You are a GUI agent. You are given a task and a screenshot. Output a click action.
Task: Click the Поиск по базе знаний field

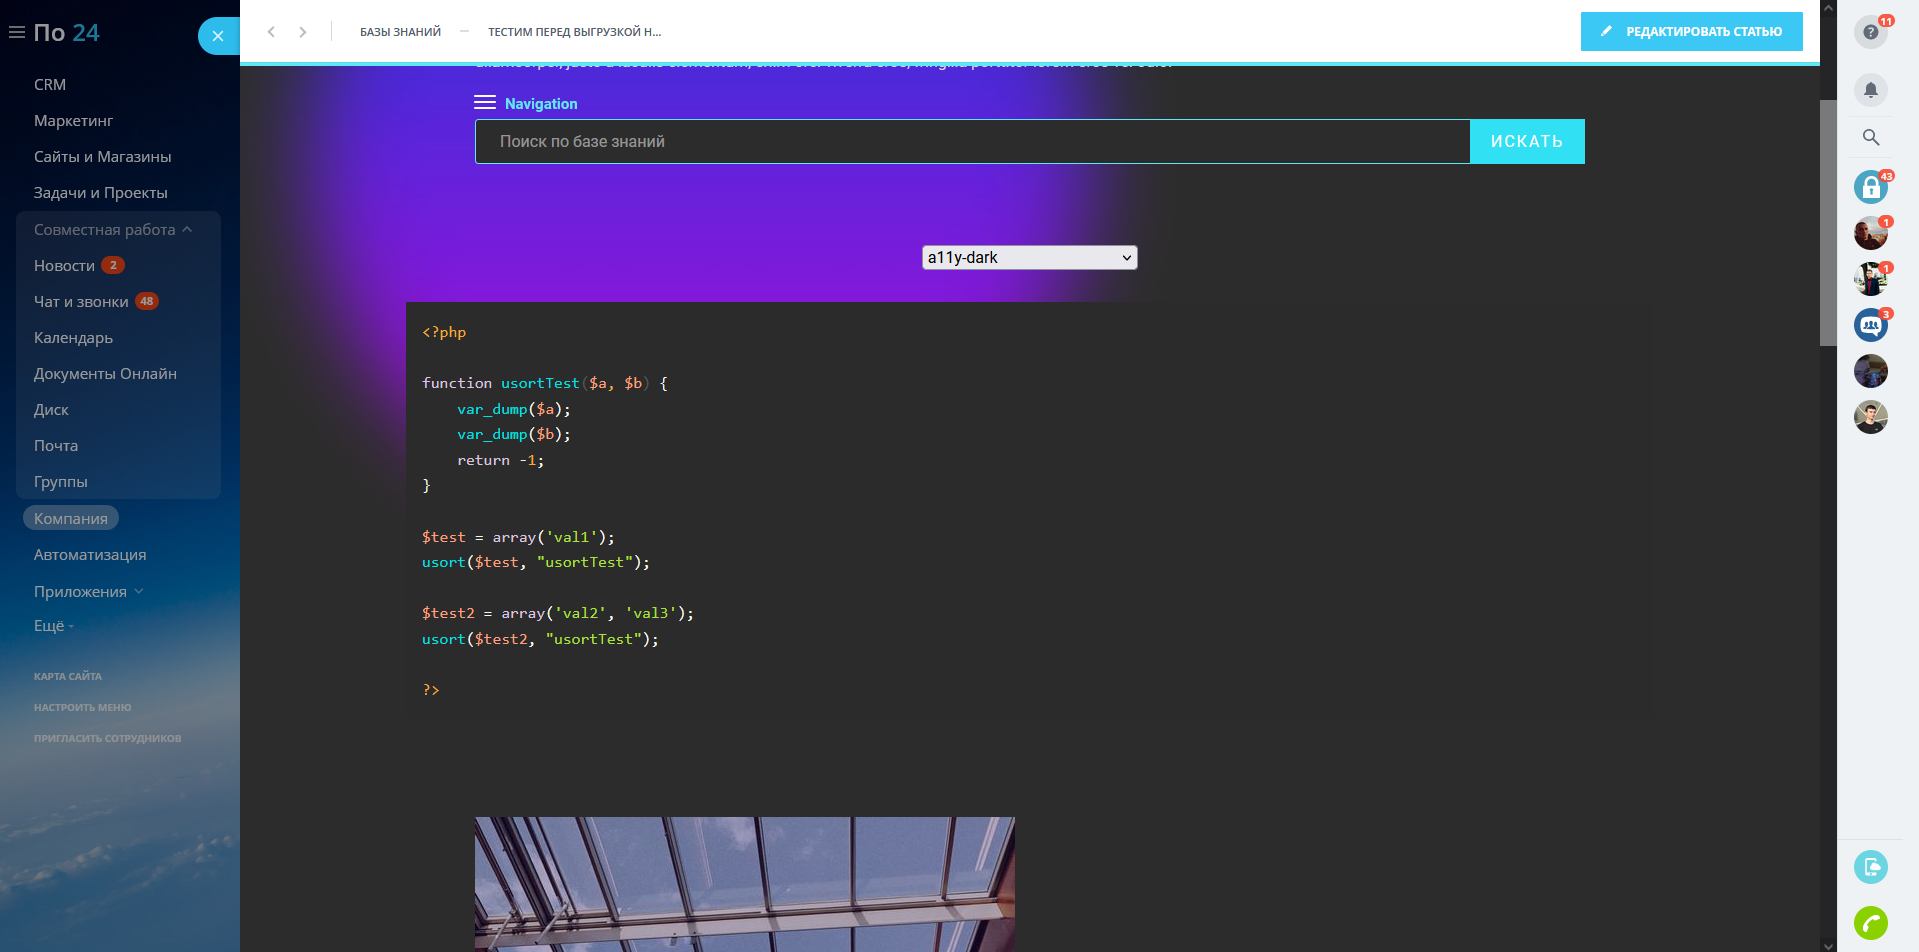click(971, 142)
